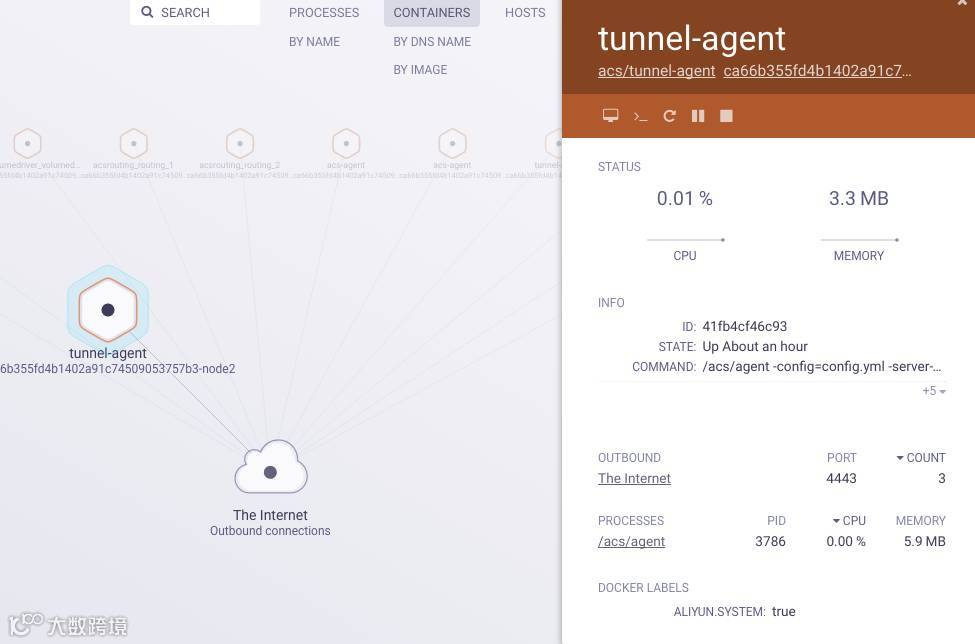Screen dimensions: 975x644
Task: Open an exec shell in the tunnel-agent container
Action: (640, 116)
